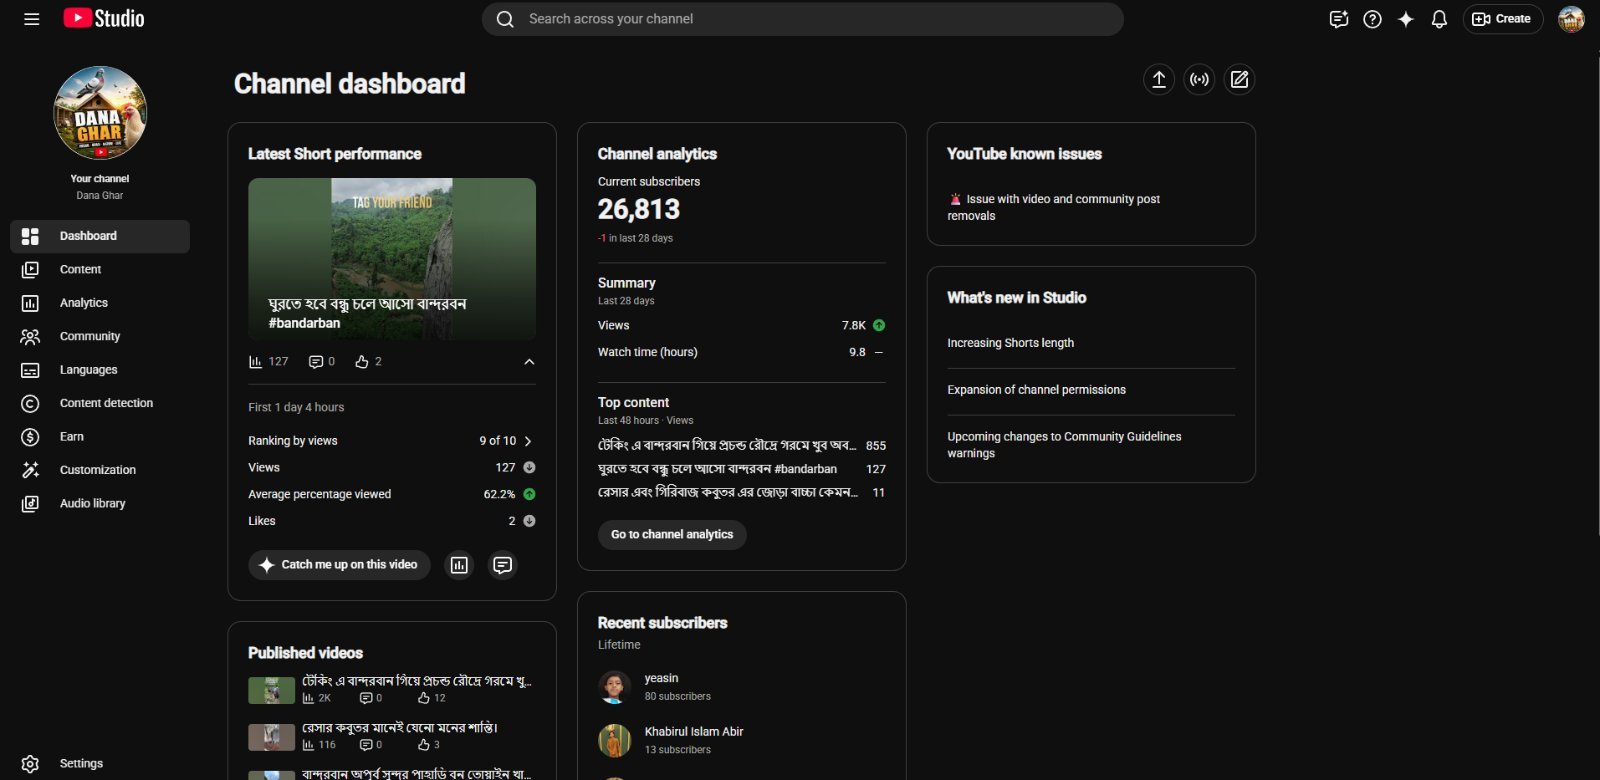Click the Create button
Screen dimensions: 1600x780
point(1503,19)
